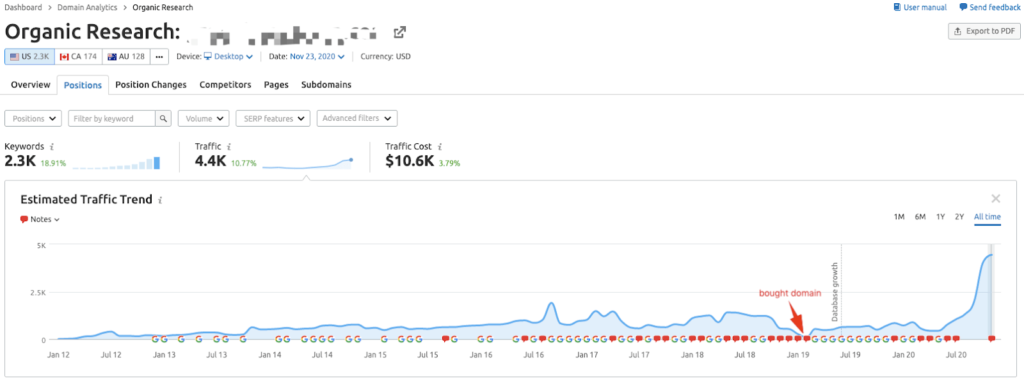Click the keyword search magnifier icon
The image size is (1024, 383).
(x=164, y=118)
